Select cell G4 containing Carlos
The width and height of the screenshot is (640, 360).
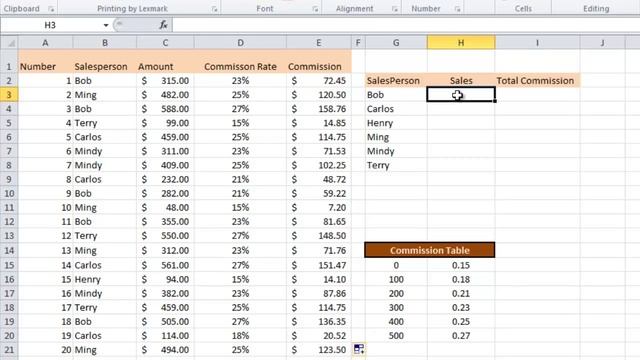coord(396,109)
